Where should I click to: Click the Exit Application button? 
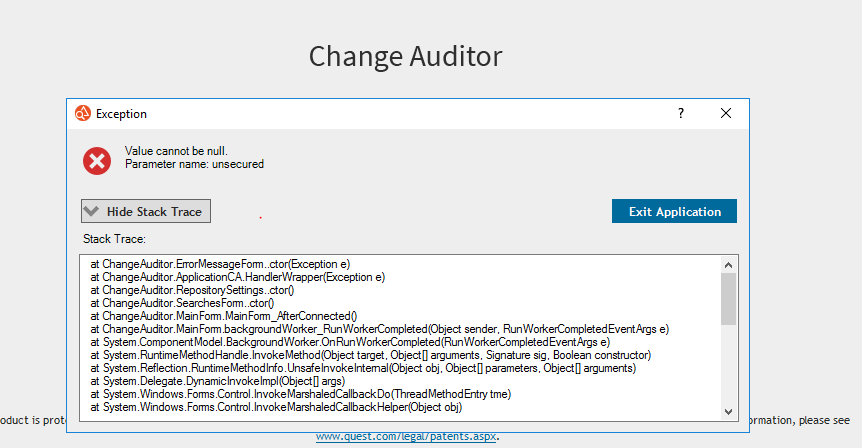[x=674, y=211]
